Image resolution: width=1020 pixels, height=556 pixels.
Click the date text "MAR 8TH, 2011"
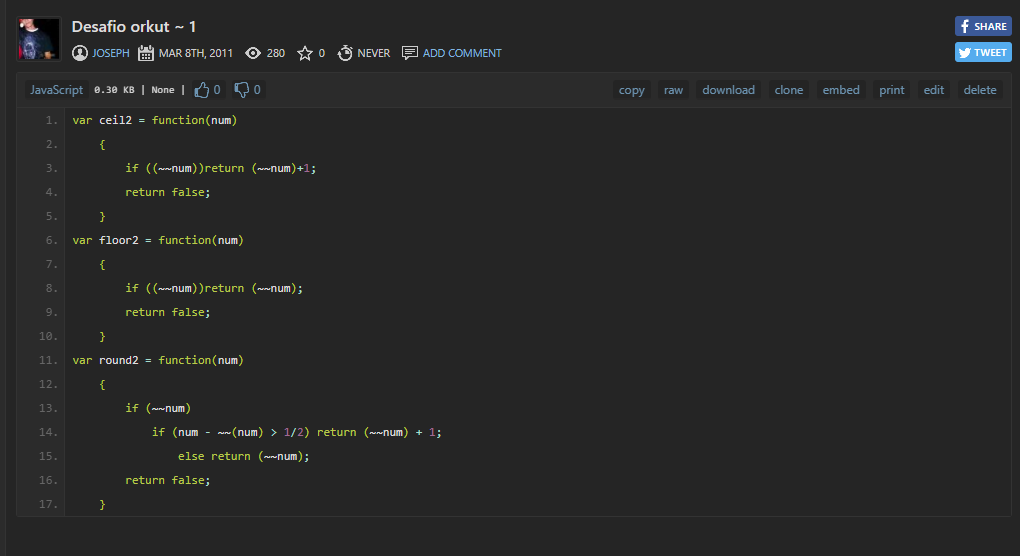pyautogui.click(x=196, y=53)
